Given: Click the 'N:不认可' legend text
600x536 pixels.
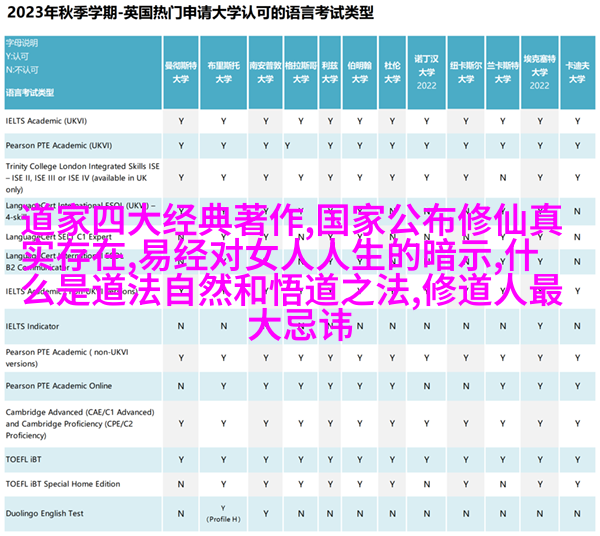Looking at the screenshot, I should point(22,70).
